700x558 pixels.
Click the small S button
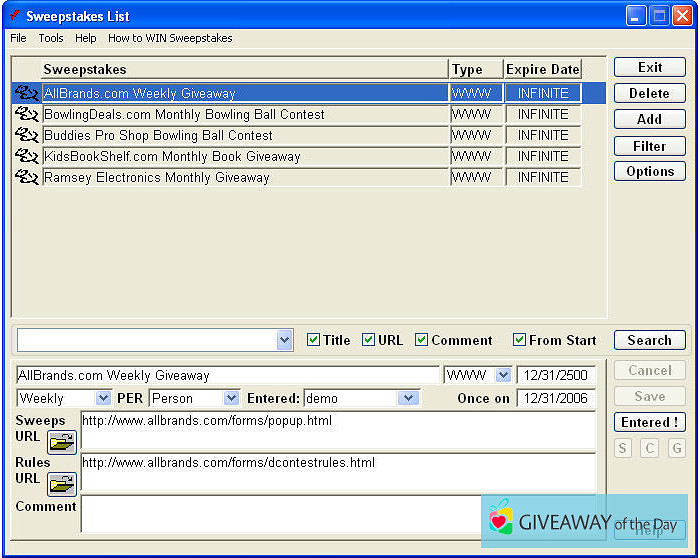pos(623,448)
